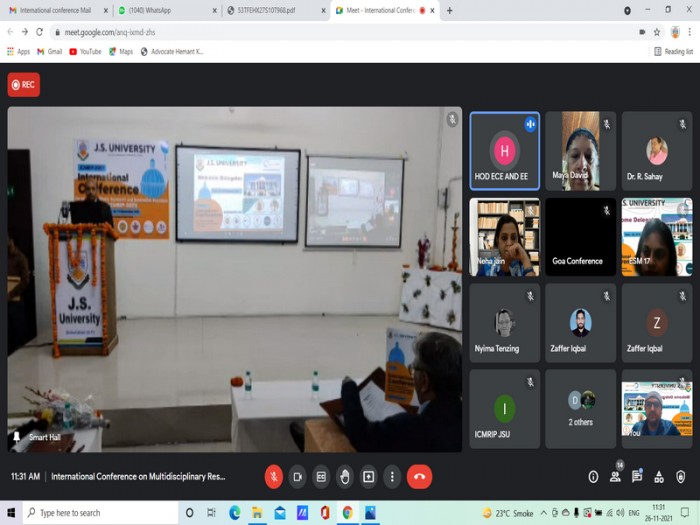This screenshot has width=700, height=525.
Task: Open the in-call chat messages icon
Action: 637,476
